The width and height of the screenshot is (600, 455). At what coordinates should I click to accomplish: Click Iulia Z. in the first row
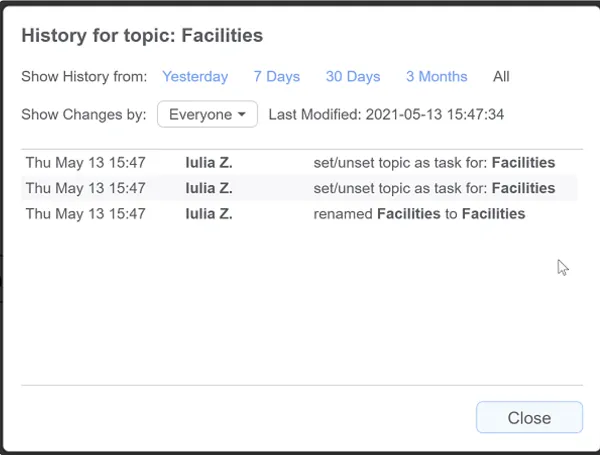click(x=209, y=163)
